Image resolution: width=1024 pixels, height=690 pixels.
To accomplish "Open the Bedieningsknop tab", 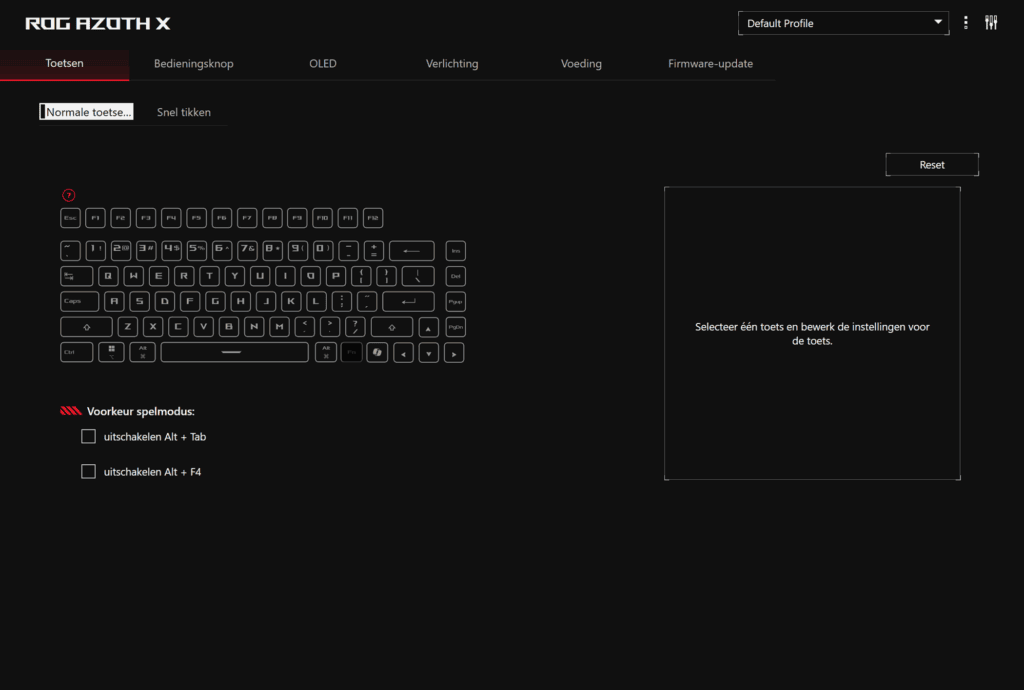I will [x=194, y=63].
